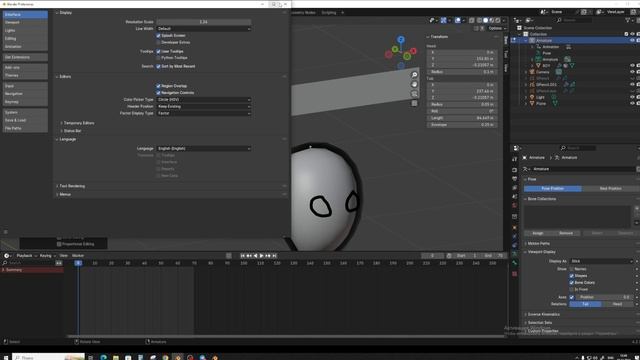Screen dimensions: 640x360
Task: Open the Windows Start button
Action: point(6,357)
